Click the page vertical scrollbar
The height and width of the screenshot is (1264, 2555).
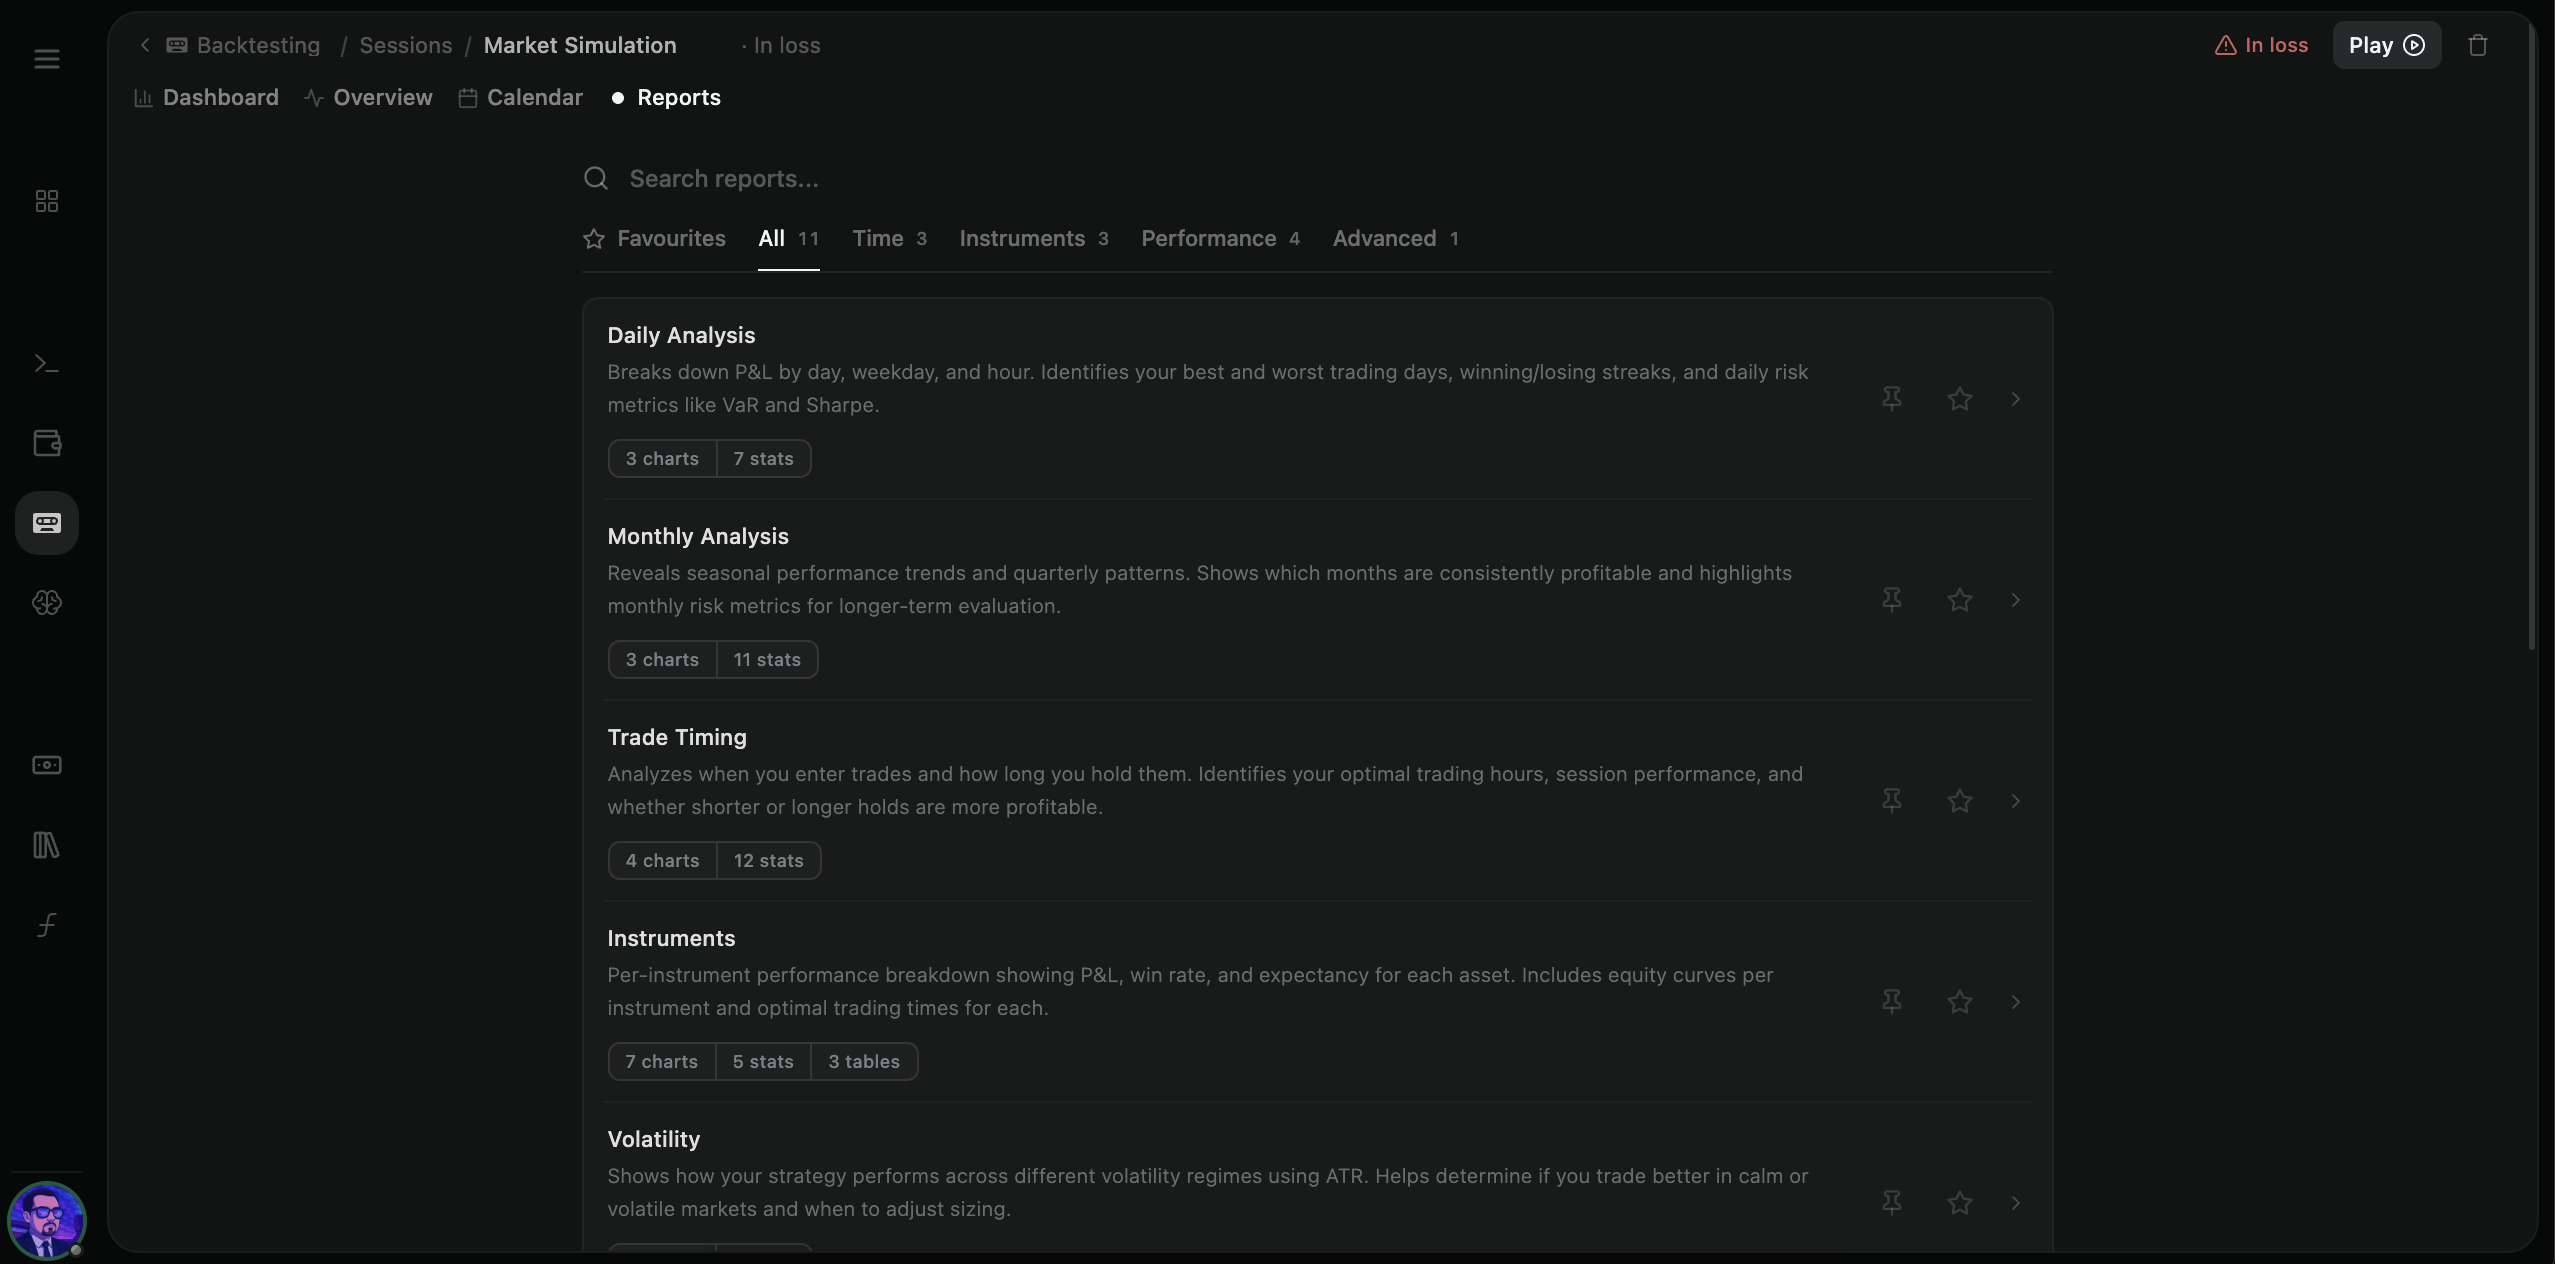[2533, 335]
